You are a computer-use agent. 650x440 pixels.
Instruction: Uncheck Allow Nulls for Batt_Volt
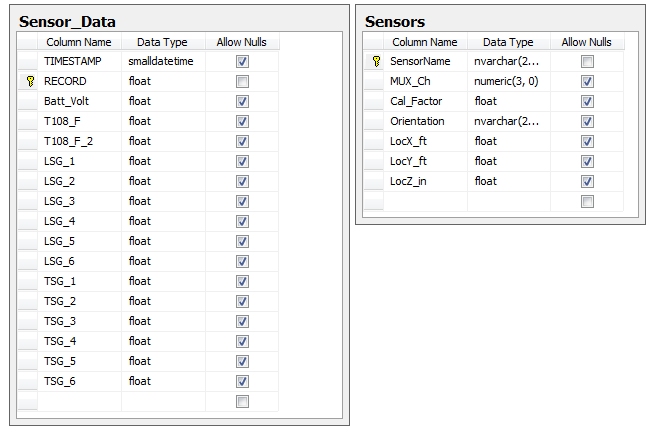243,102
